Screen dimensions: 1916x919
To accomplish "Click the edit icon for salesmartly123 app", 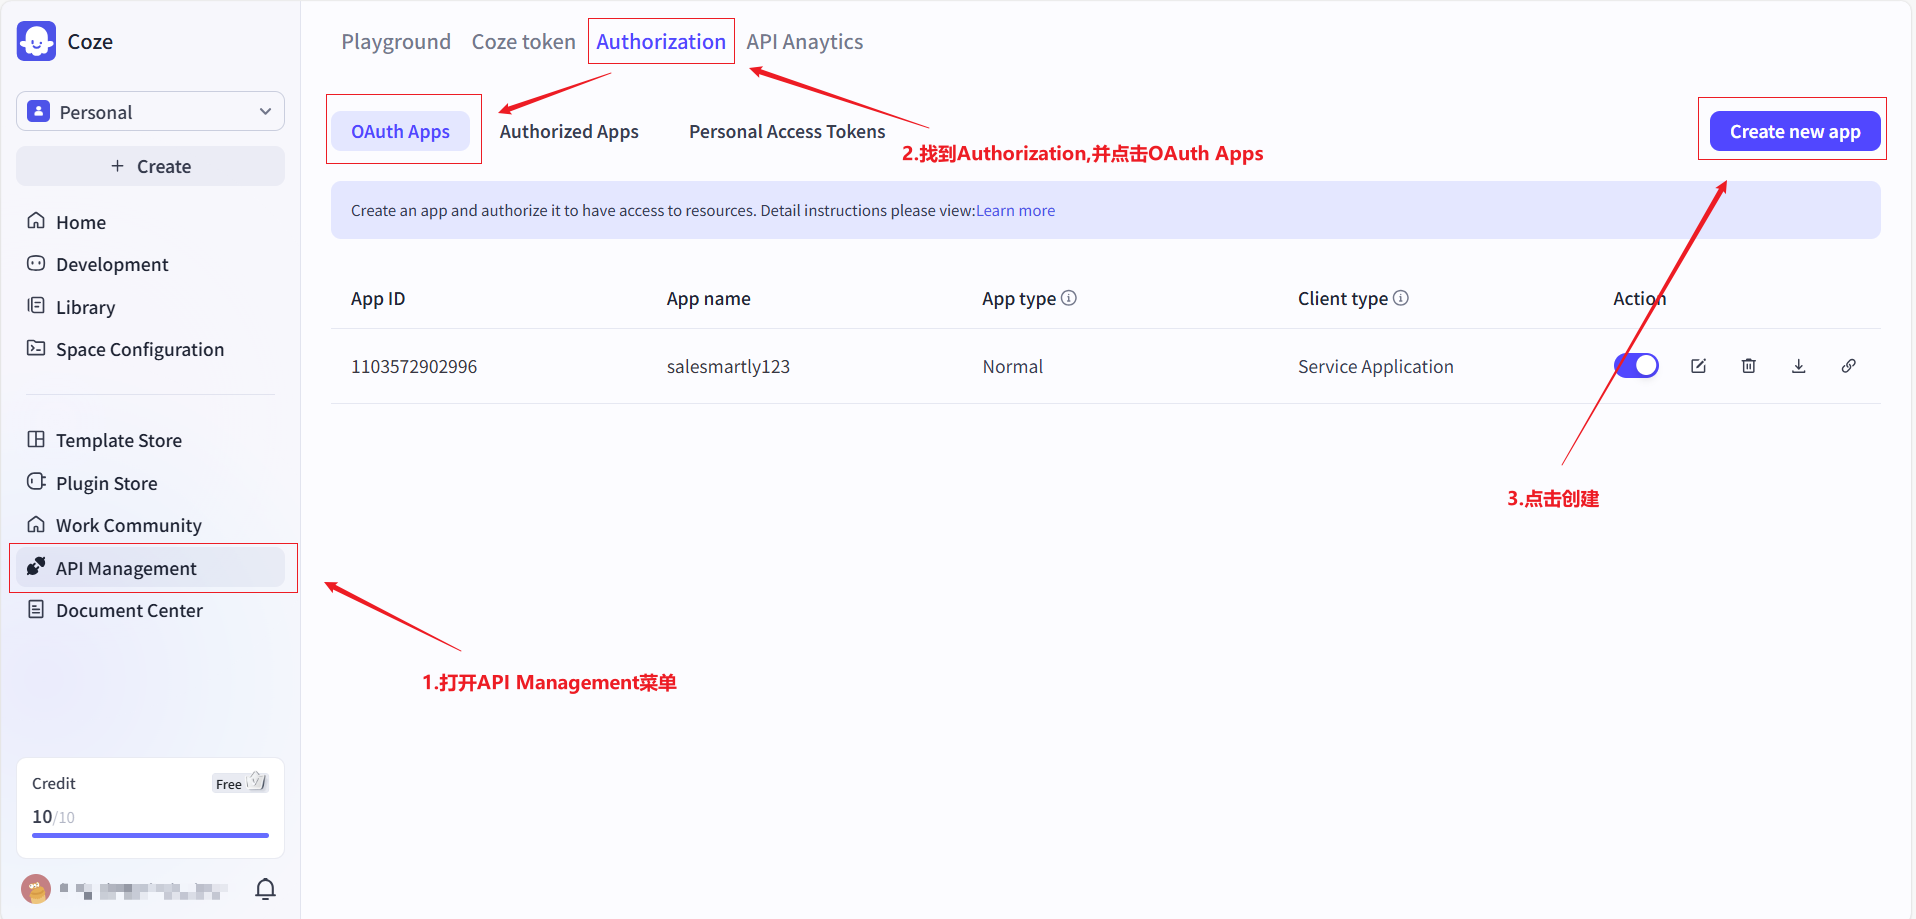I will click(x=1698, y=366).
